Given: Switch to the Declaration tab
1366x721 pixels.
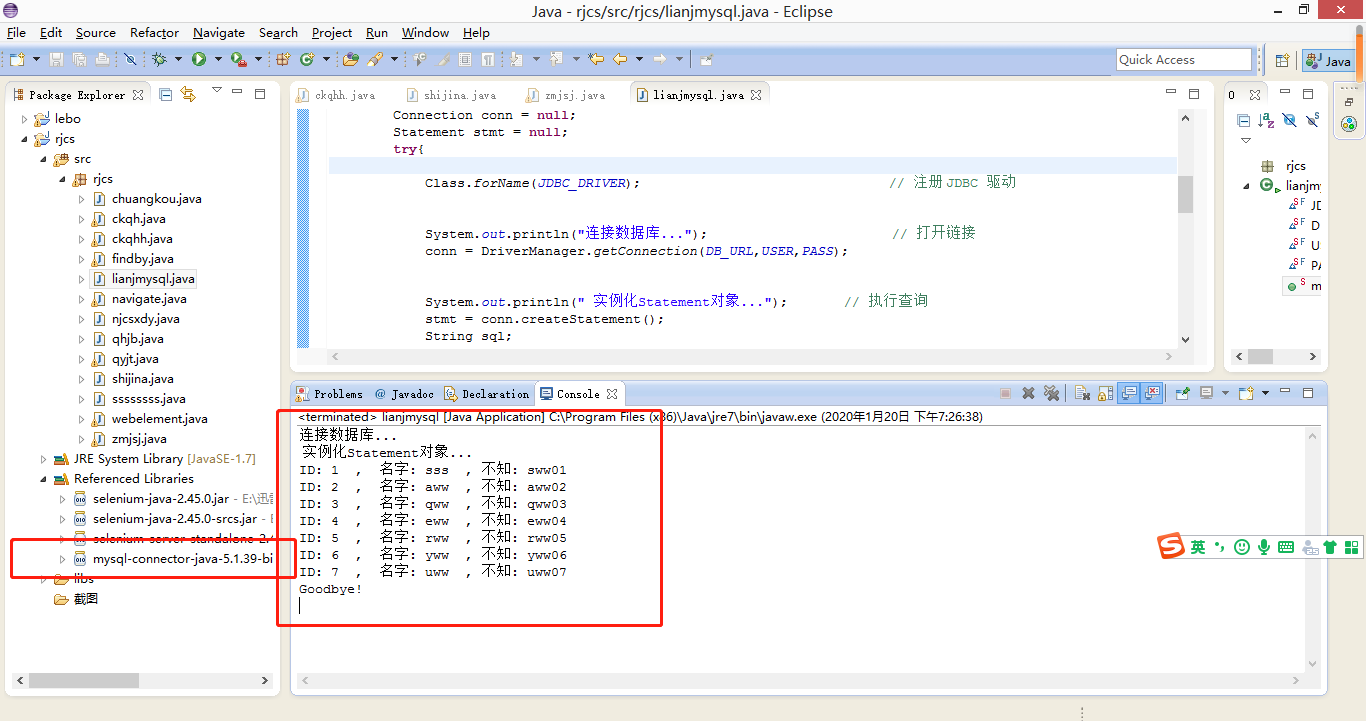Looking at the screenshot, I should pos(486,394).
